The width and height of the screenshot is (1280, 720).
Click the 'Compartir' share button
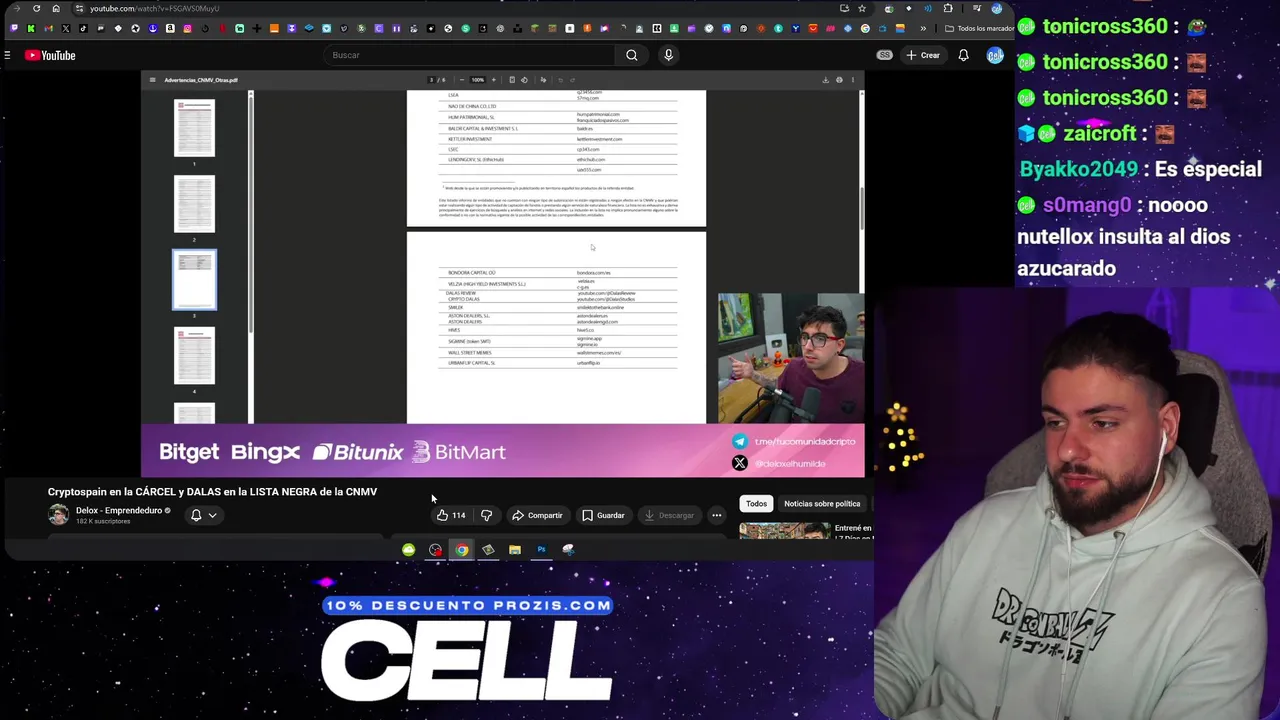coord(537,515)
